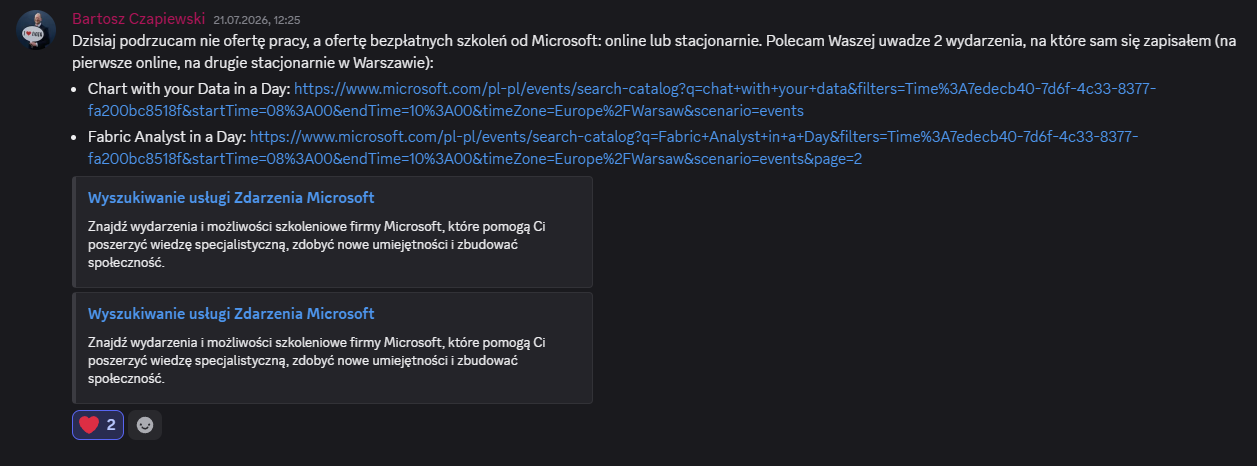Open the upper Wyszukiwanie usługi Zdarzenia Microsoft title
This screenshot has height=466, width=1257.
tap(231, 198)
